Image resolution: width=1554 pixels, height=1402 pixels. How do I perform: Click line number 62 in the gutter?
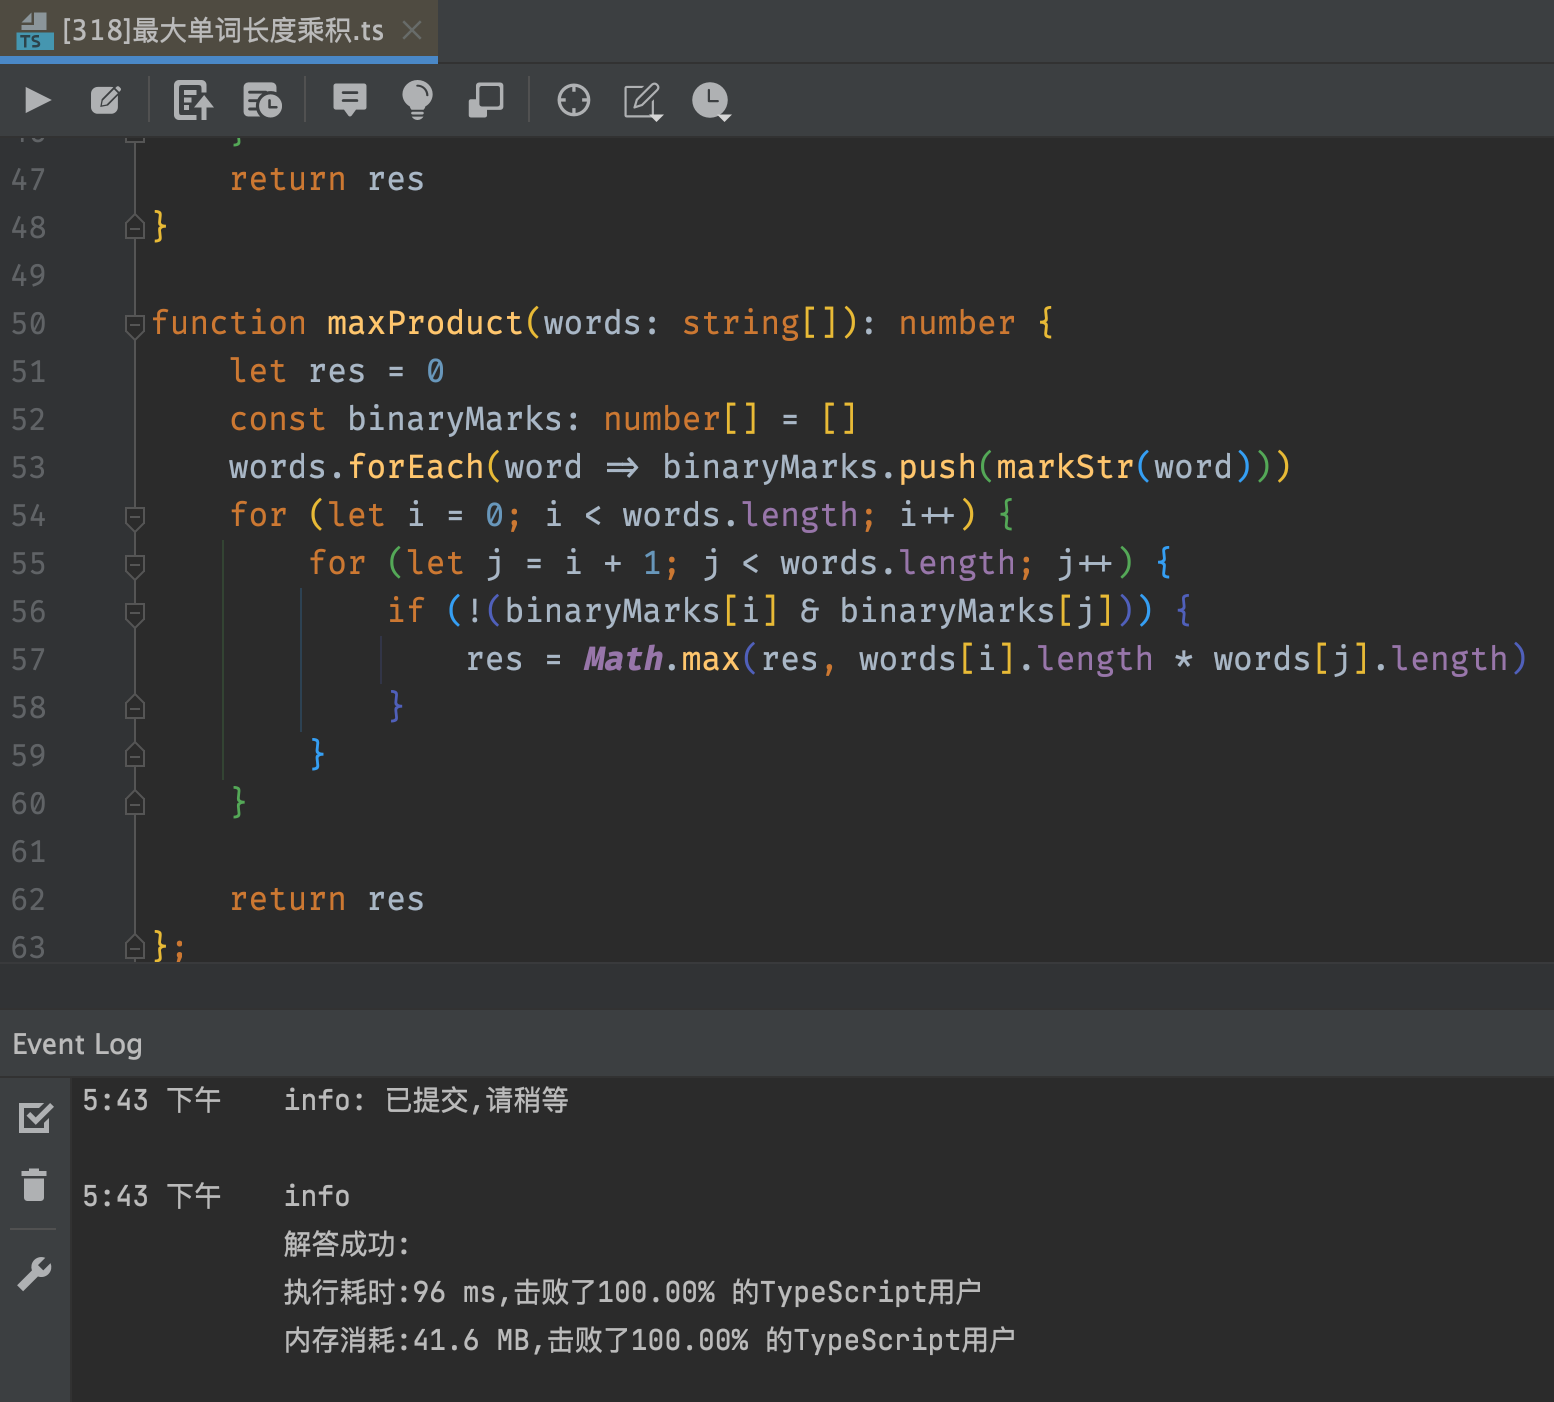[x=28, y=899]
